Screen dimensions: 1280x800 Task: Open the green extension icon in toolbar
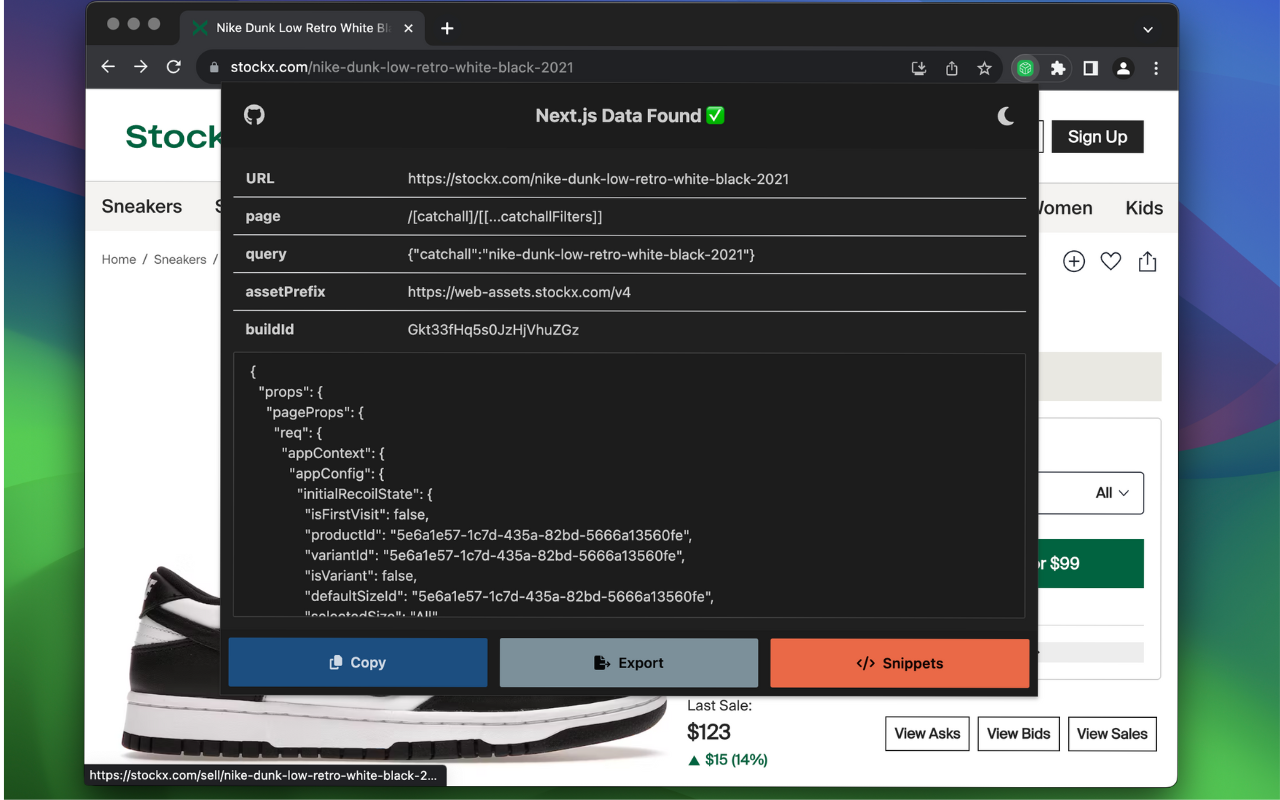coord(1024,68)
